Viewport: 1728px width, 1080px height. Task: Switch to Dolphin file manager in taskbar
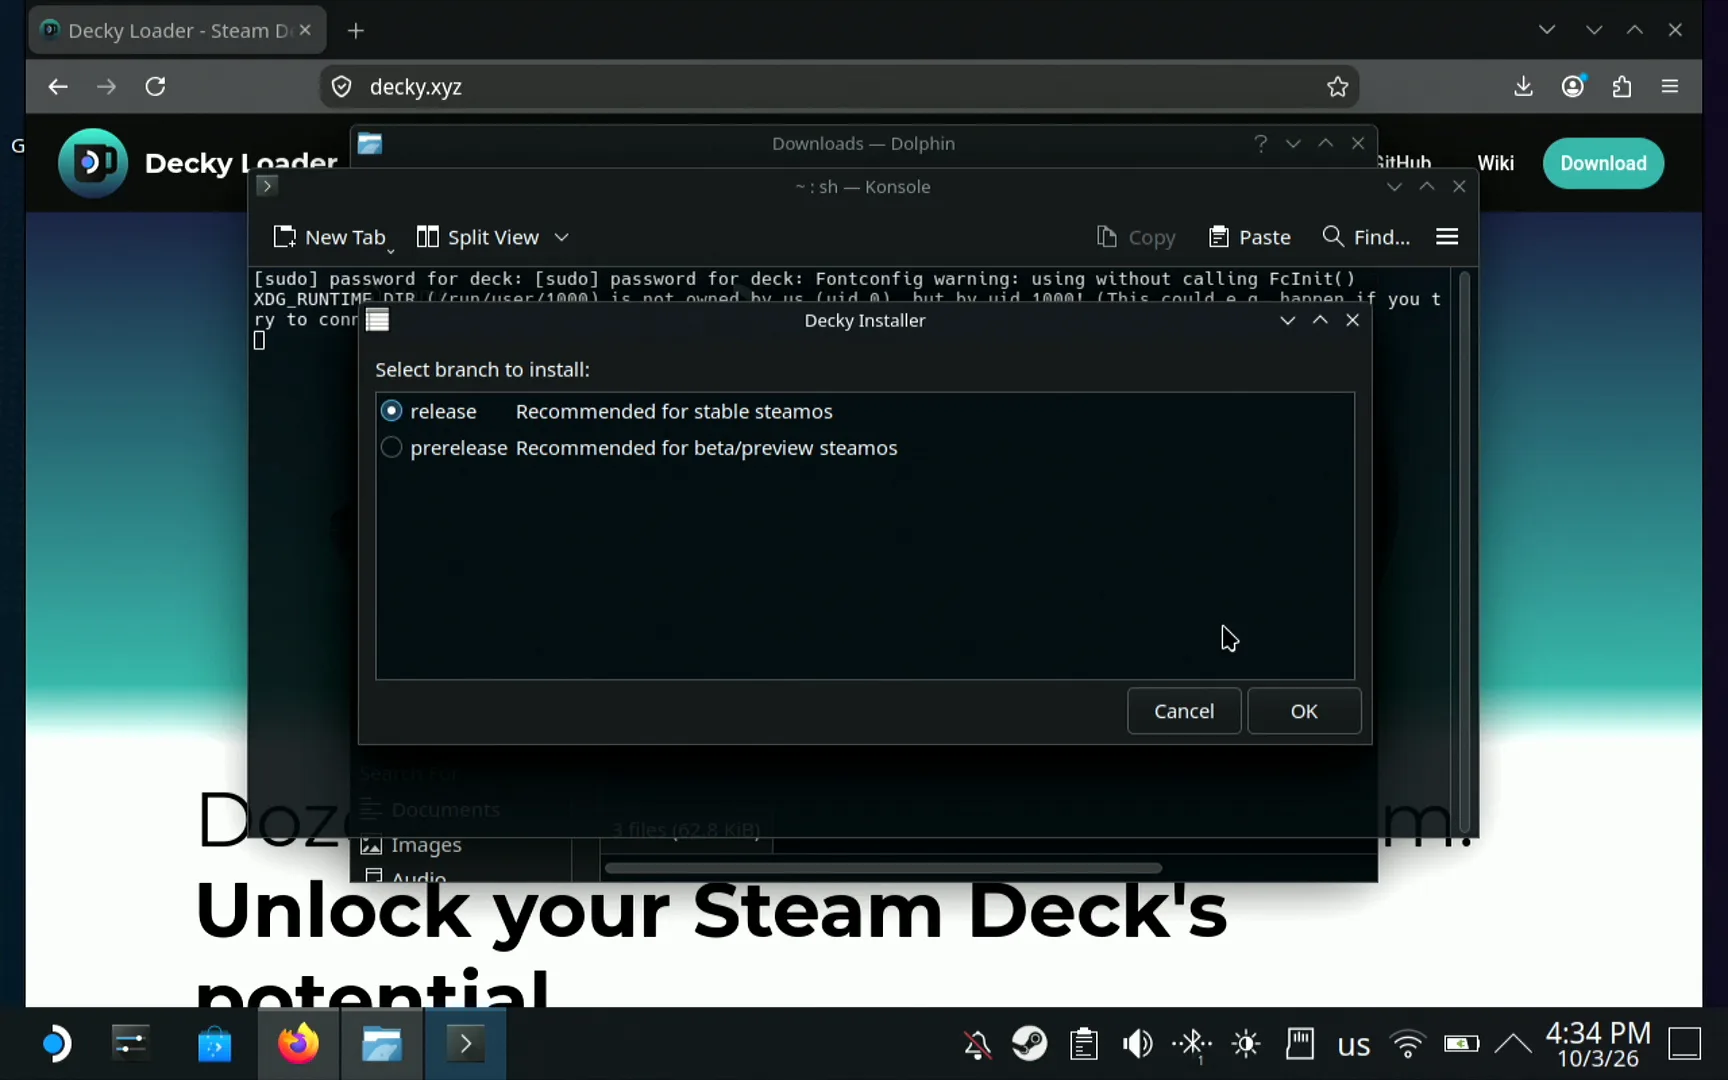pos(382,1044)
